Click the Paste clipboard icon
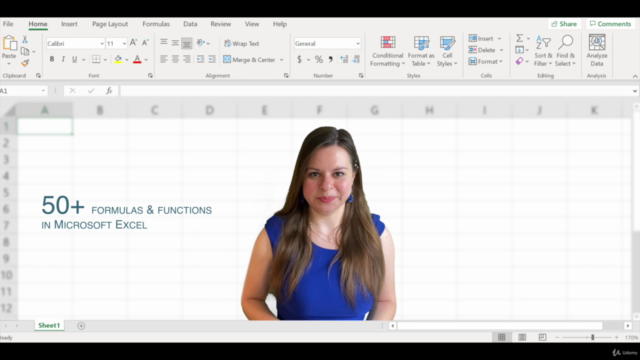This screenshot has width=640, height=360. click(x=9, y=43)
